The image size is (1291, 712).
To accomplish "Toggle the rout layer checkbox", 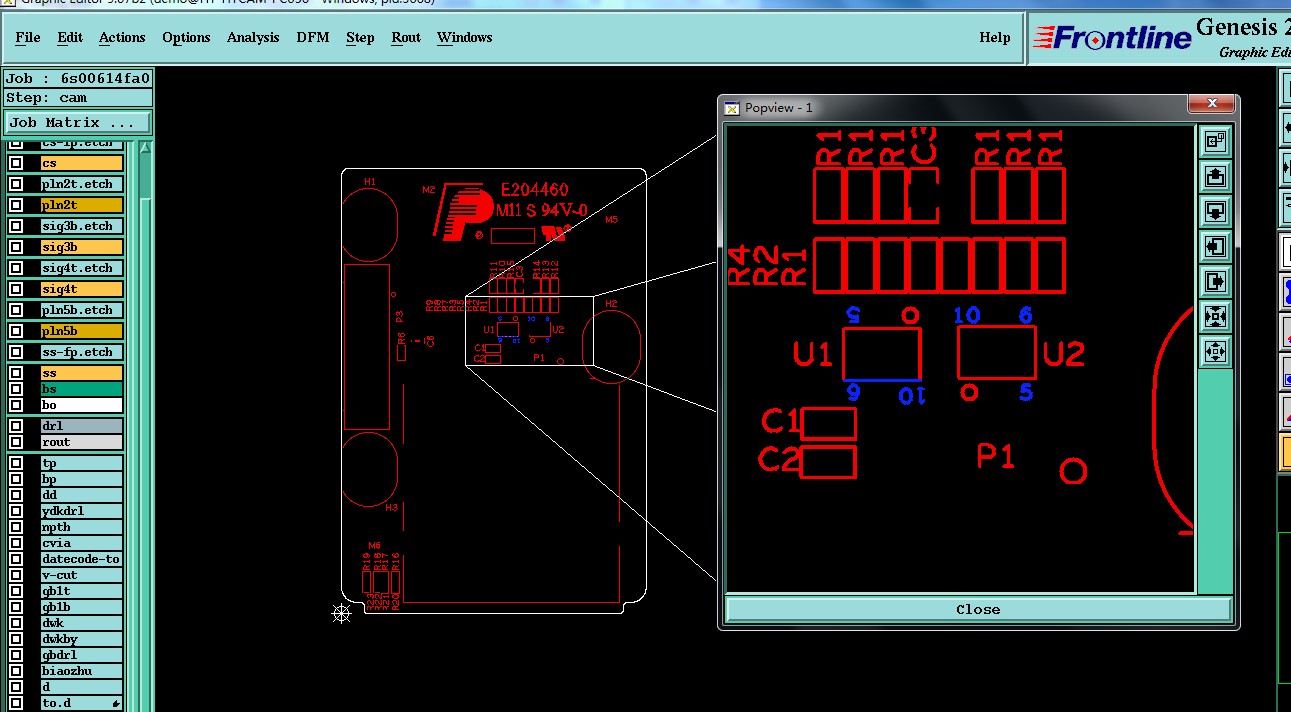I will (x=16, y=442).
